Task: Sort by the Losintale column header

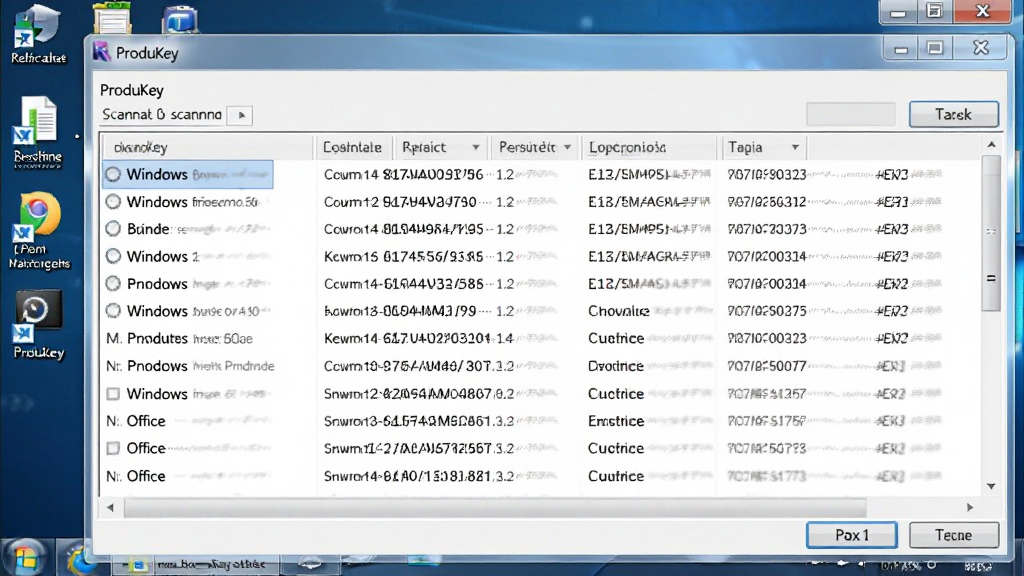Action: (353, 148)
